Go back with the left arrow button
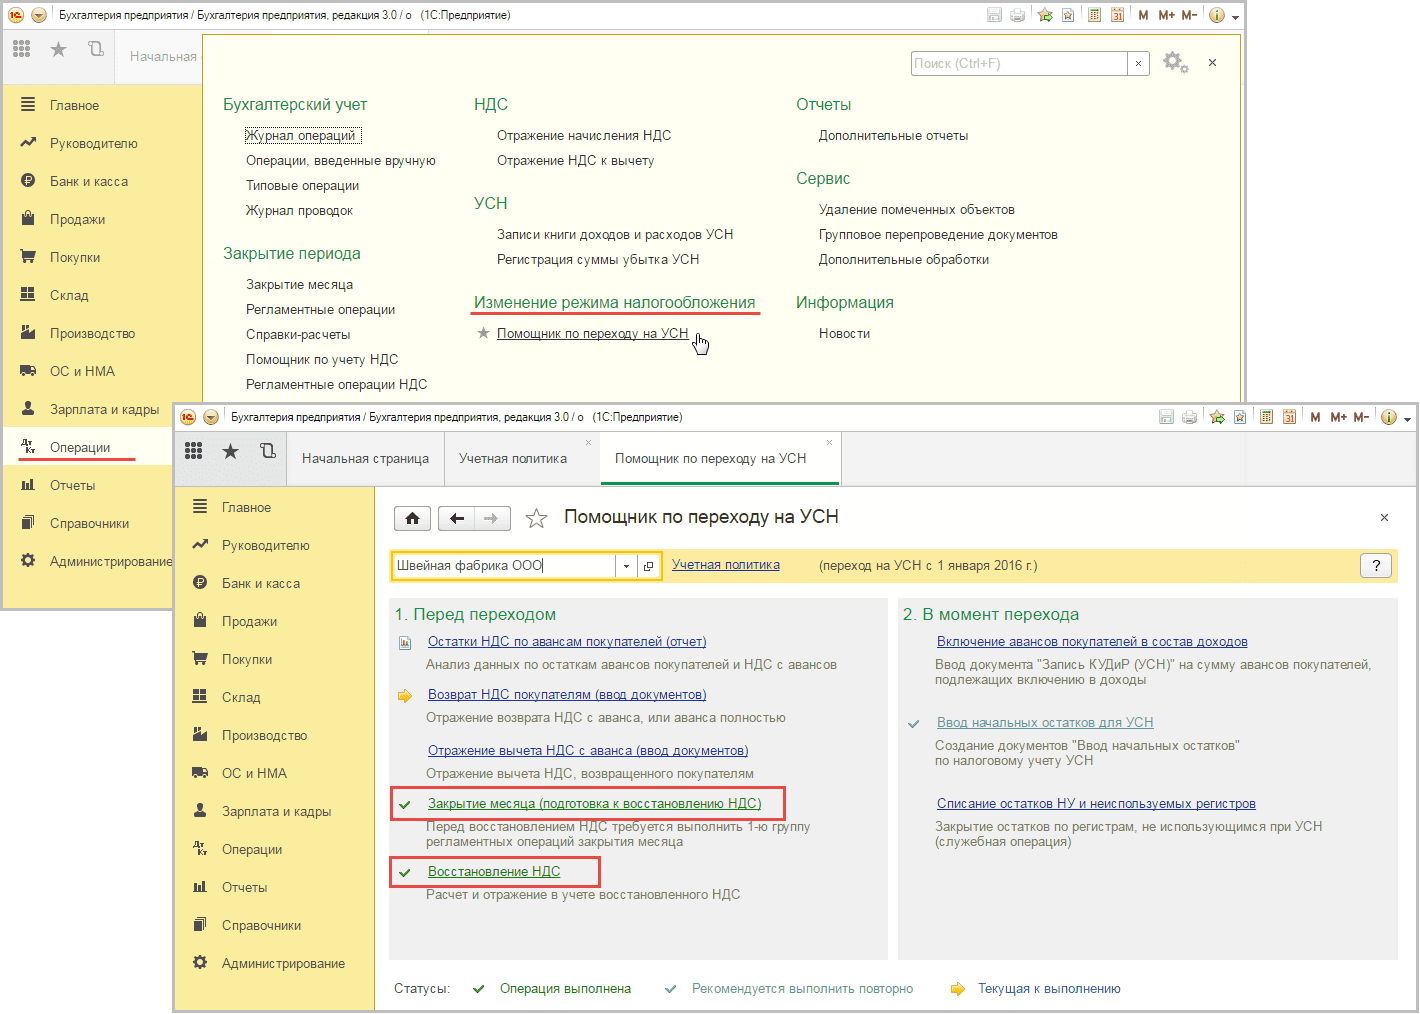The height and width of the screenshot is (1014, 1420). [457, 518]
